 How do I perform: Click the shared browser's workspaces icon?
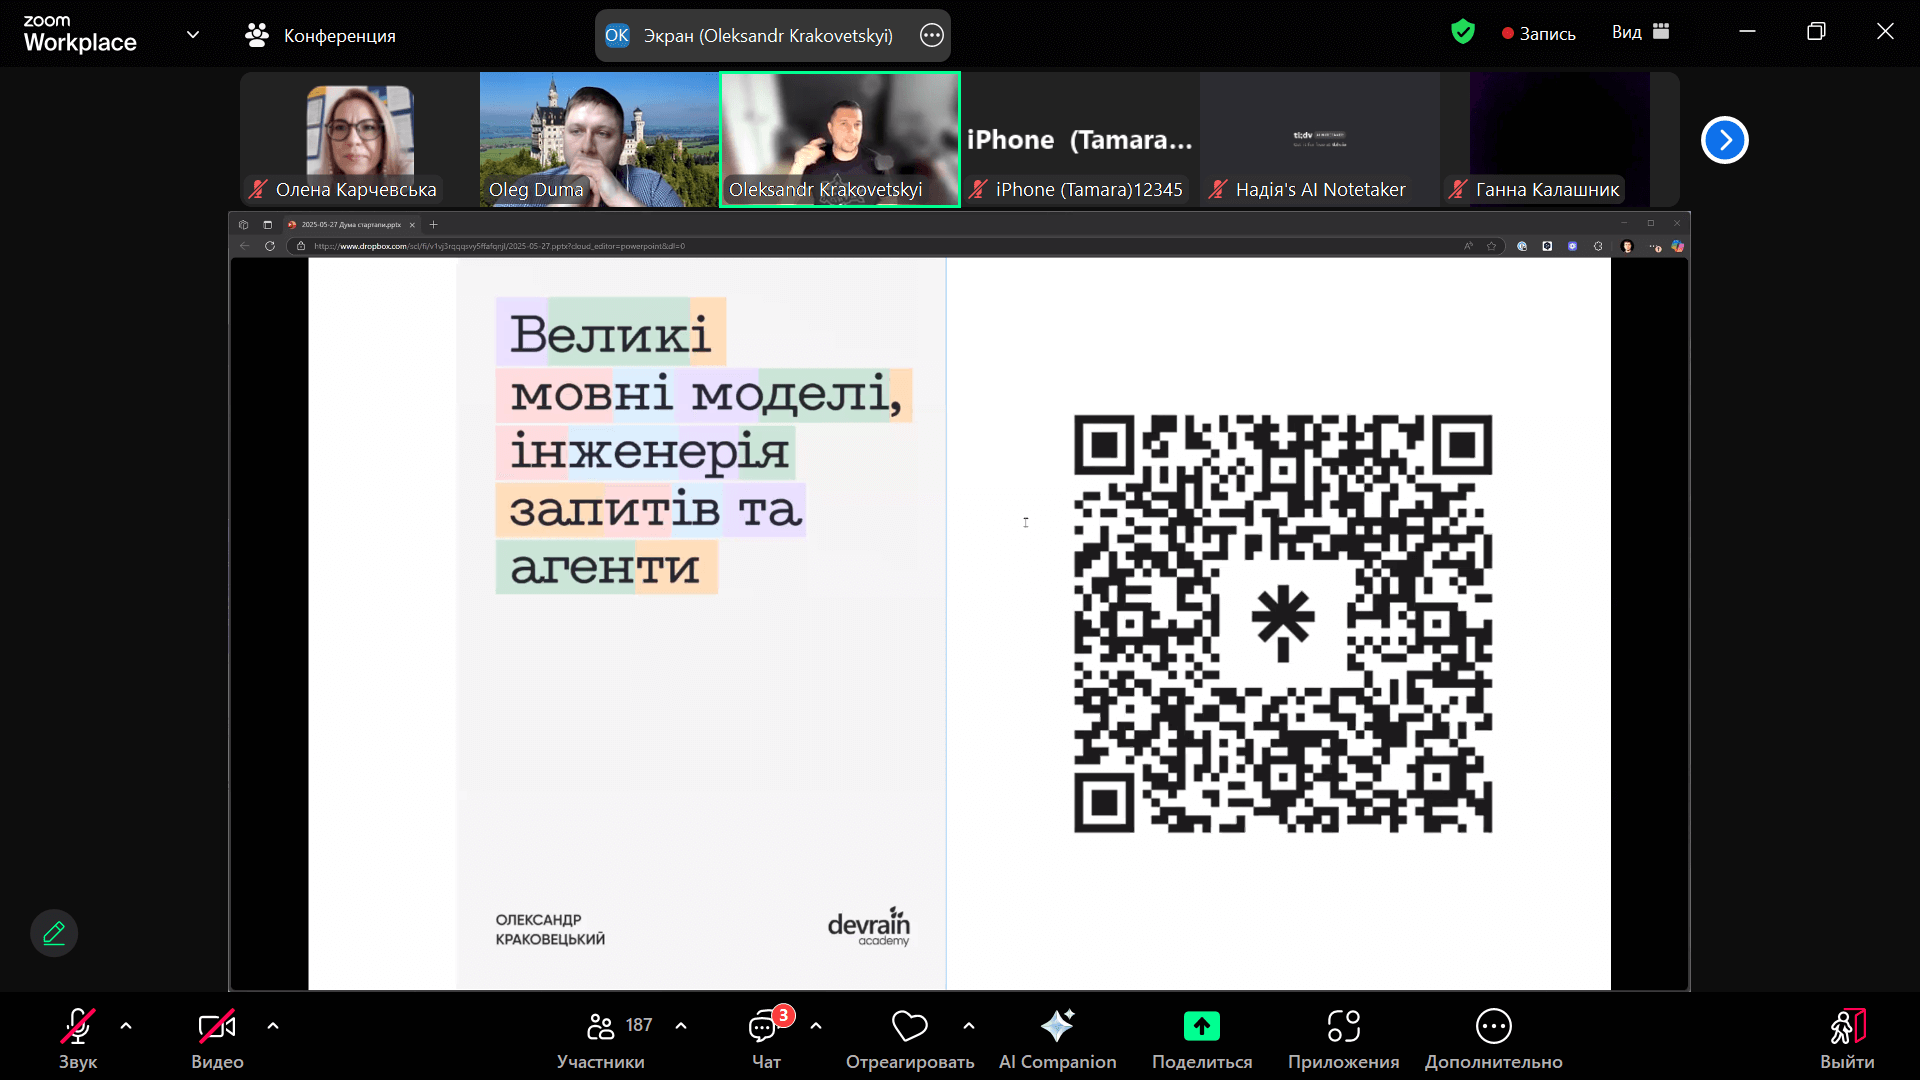click(243, 225)
